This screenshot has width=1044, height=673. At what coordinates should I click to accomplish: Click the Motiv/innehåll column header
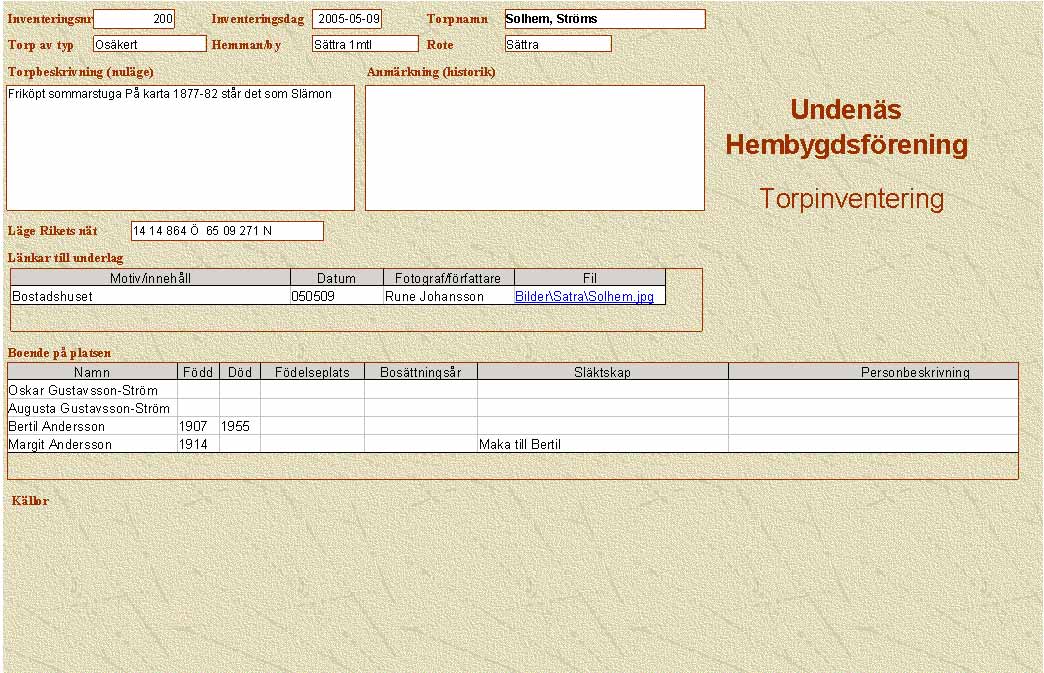pyautogui.click(x=150, y=278)
